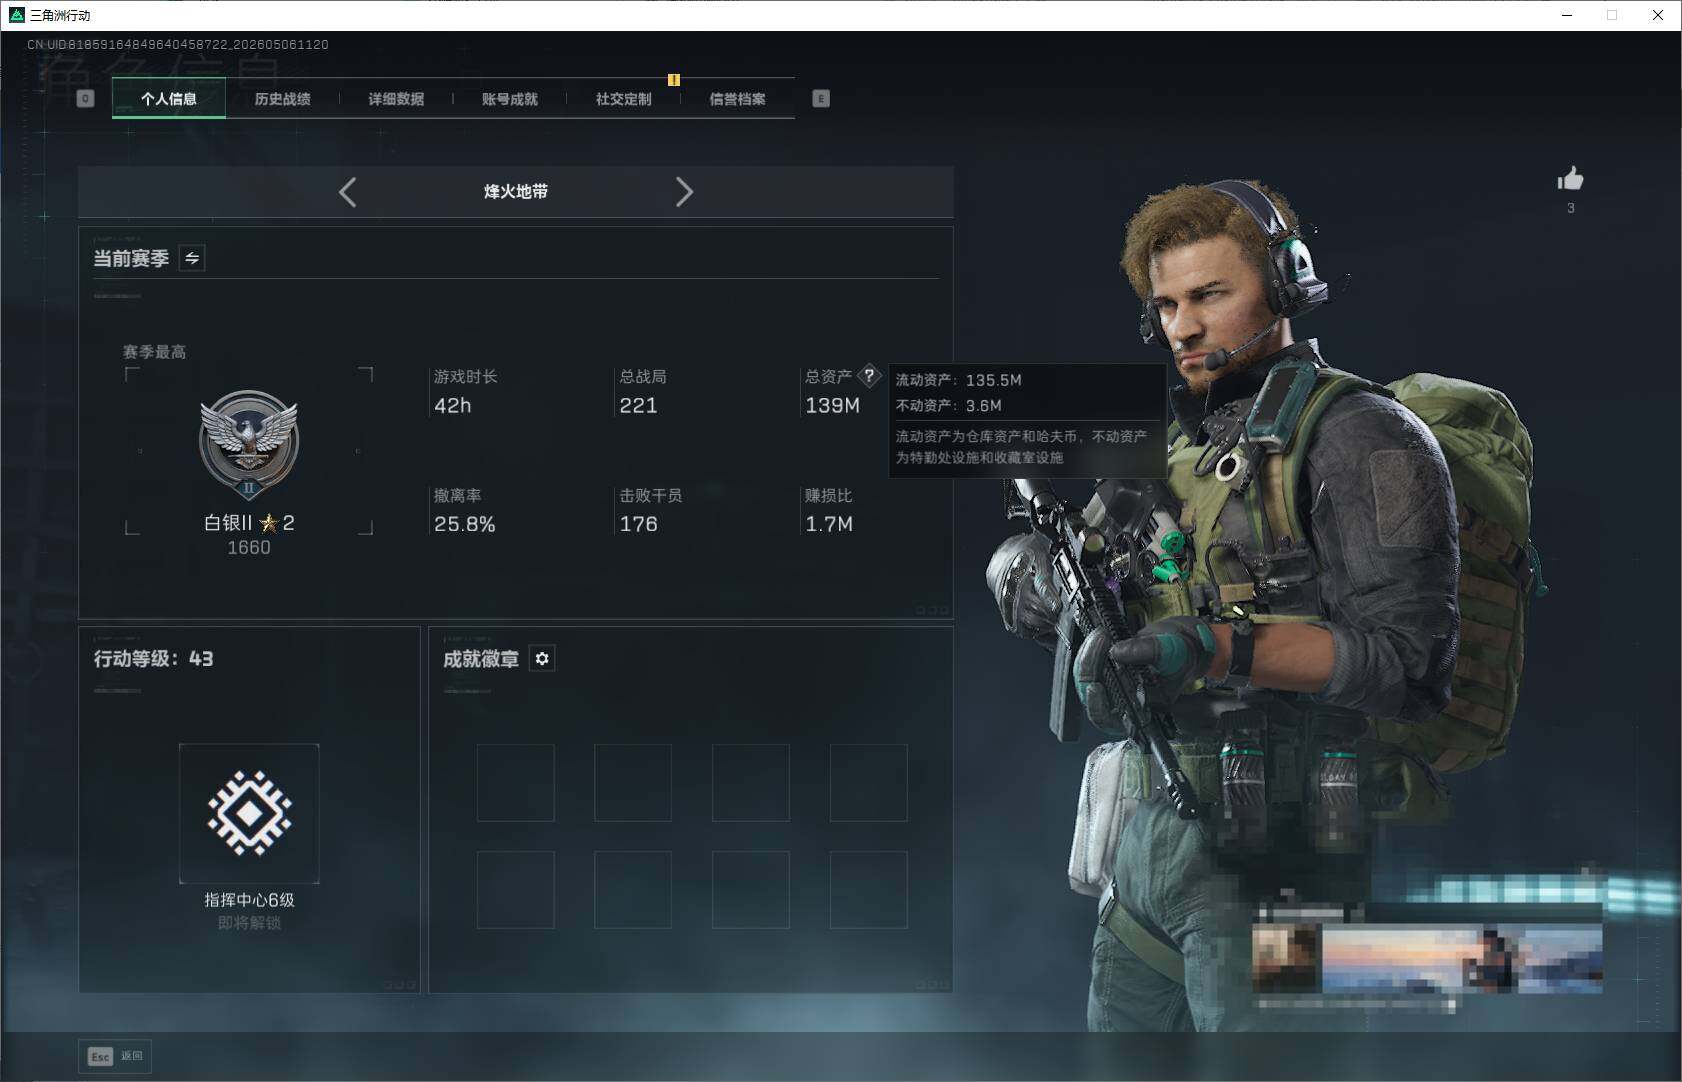Image resolution: width=1682 pixels, height=1082 pixels.
Task: Minimize the 三角洲行动 window
Action: pos(1567,15)
